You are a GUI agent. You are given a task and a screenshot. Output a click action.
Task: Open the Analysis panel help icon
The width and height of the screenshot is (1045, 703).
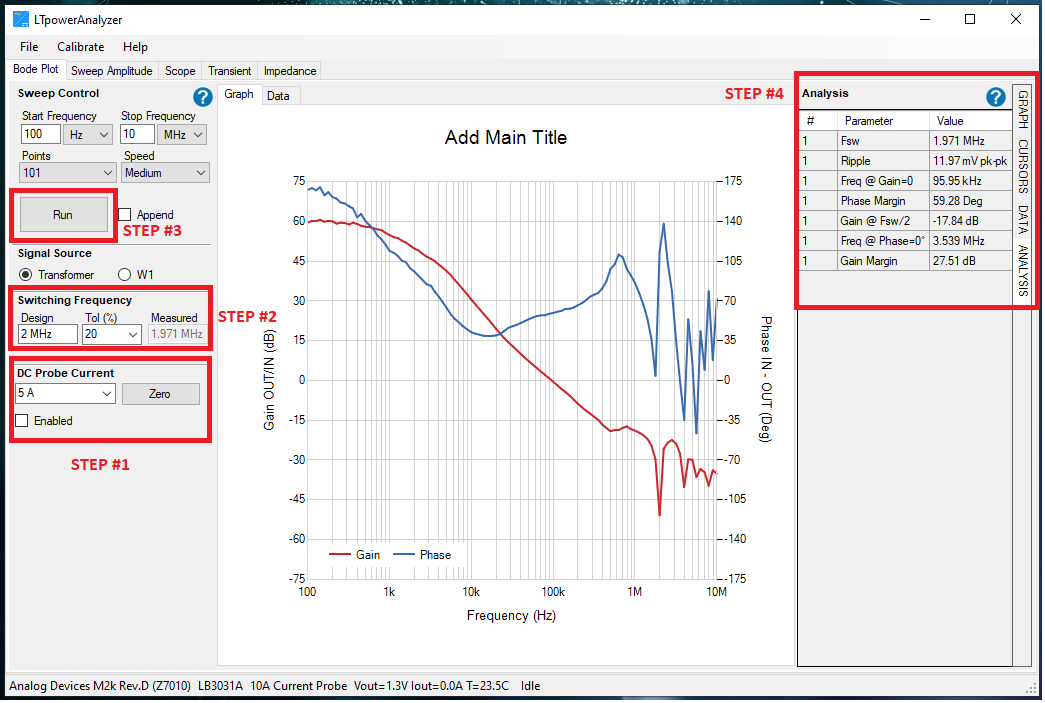(995, 97)
